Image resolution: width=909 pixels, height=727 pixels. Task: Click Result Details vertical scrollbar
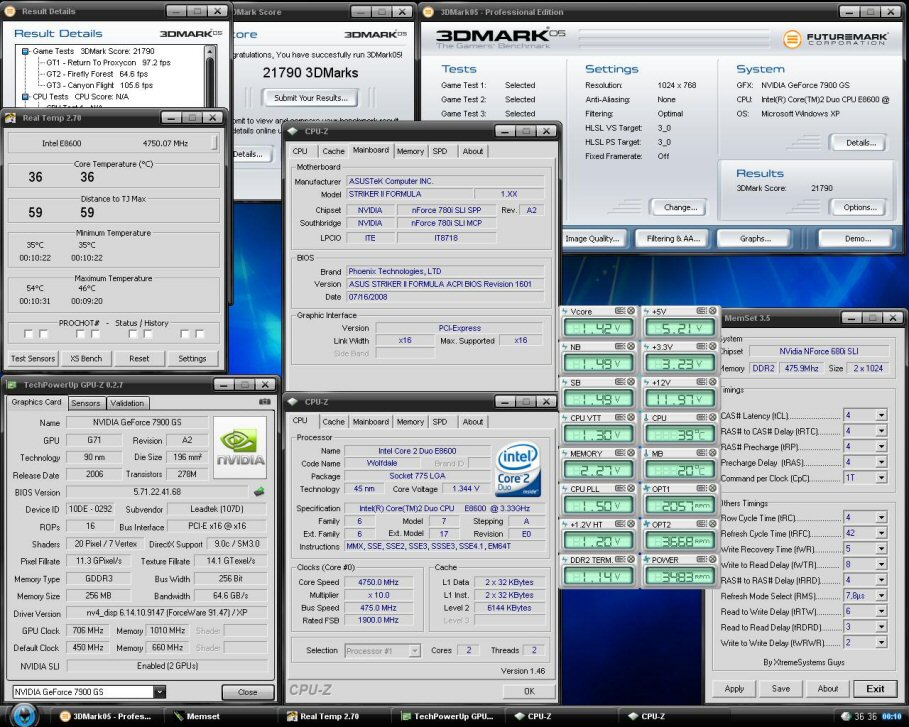click(x=210, y=76)
